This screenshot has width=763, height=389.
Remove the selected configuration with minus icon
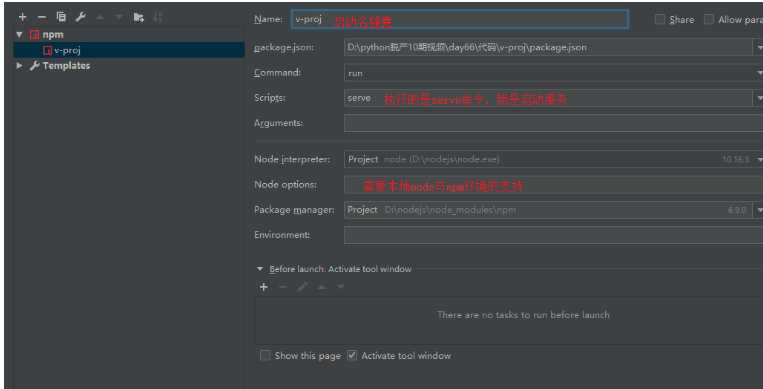pos(42,18)
